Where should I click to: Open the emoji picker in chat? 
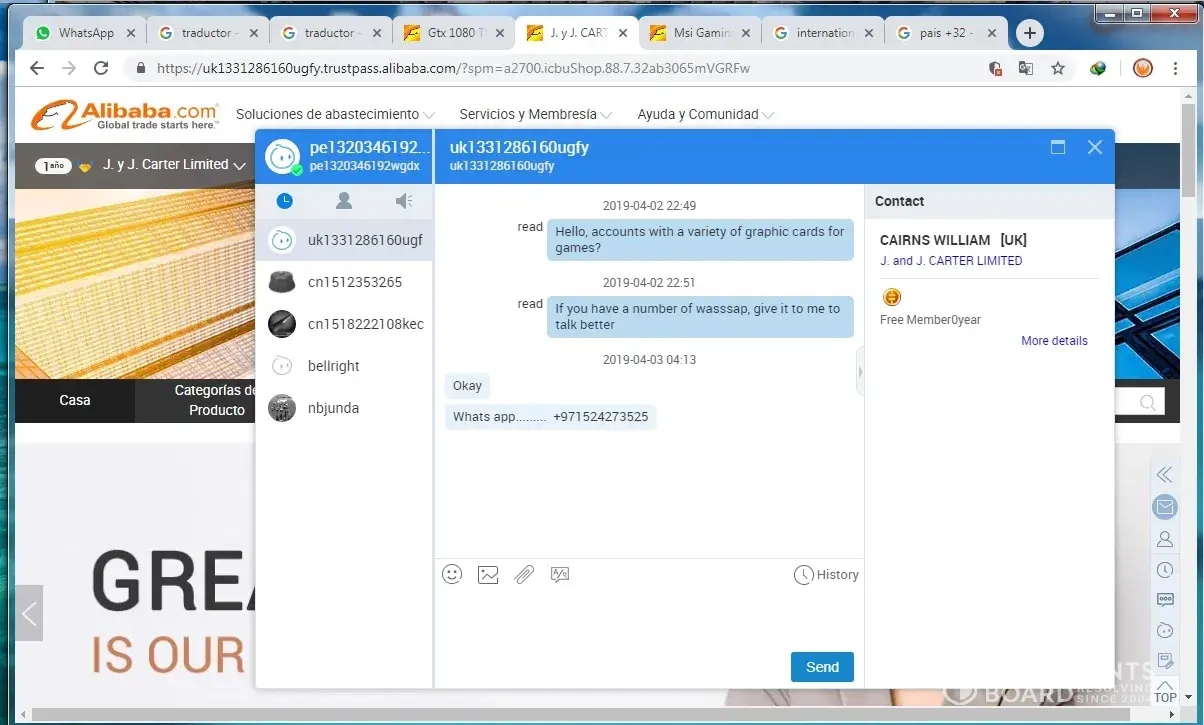(452, 574)
